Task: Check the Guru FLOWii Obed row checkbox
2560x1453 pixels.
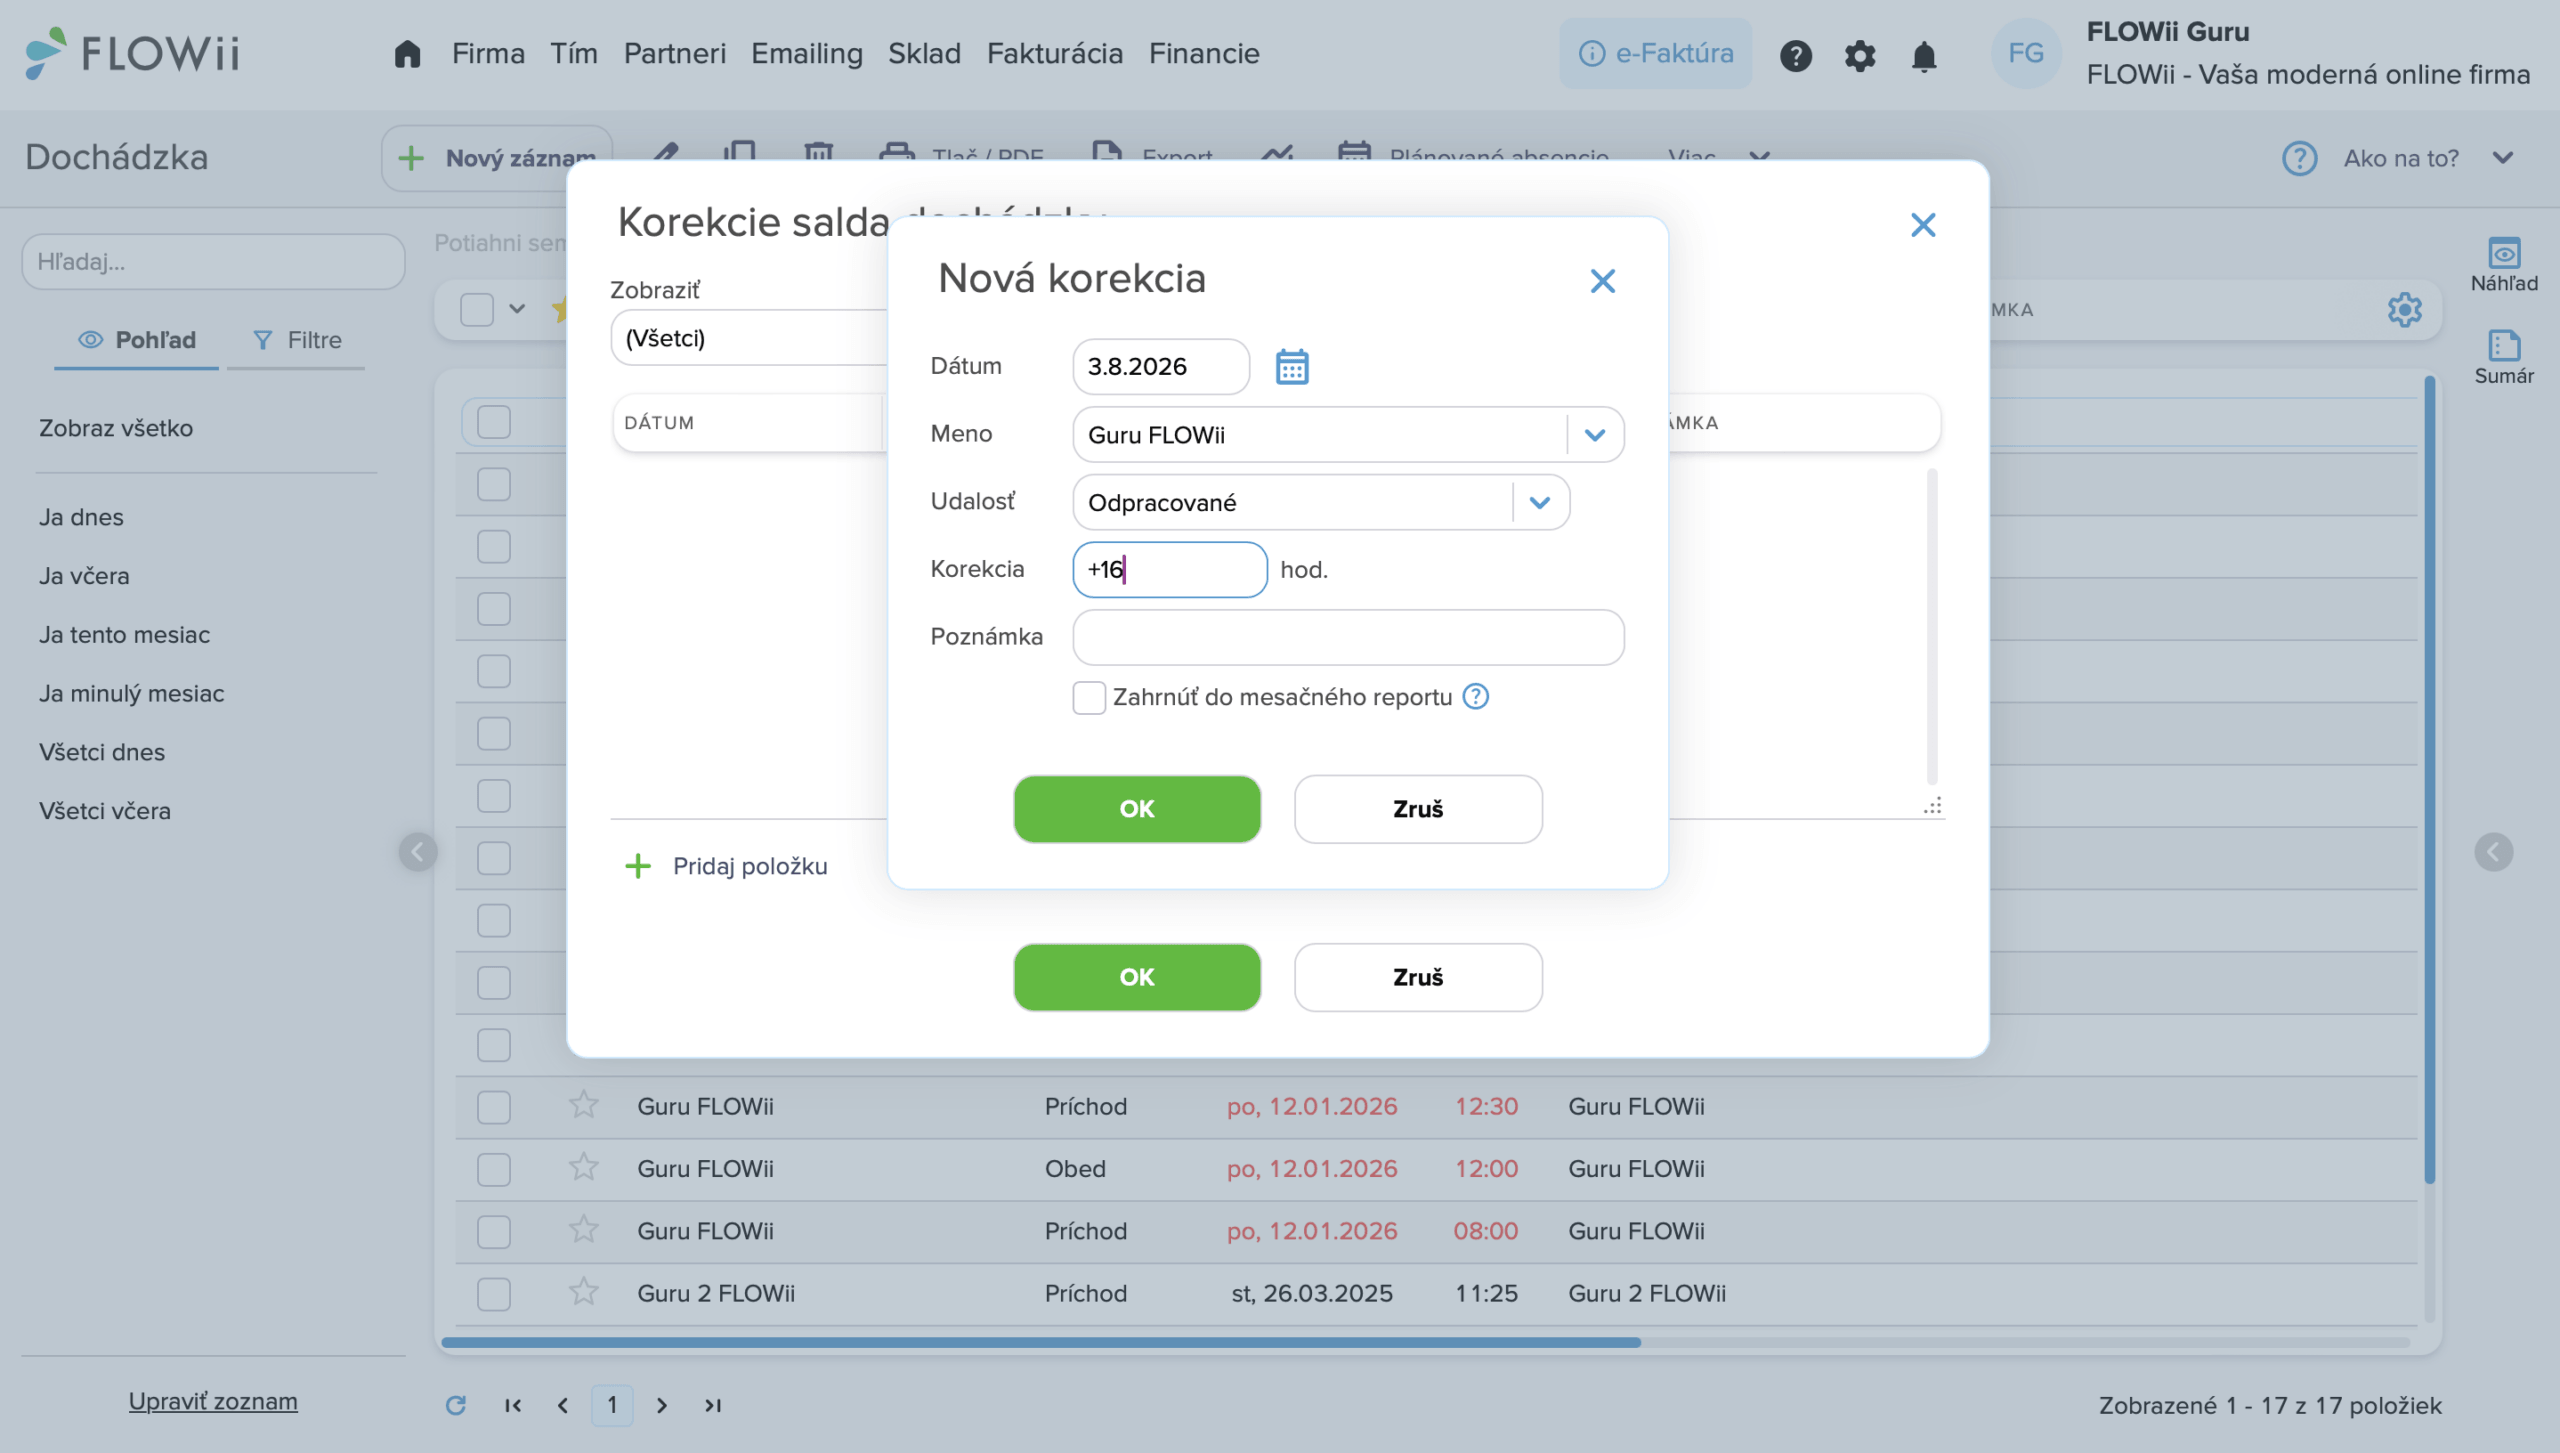Action: 493,1169
